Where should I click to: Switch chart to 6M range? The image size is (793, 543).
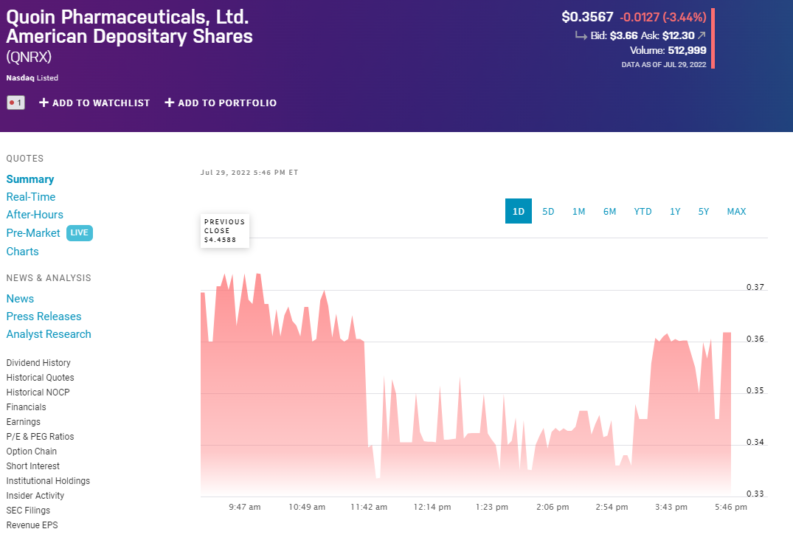609,211
